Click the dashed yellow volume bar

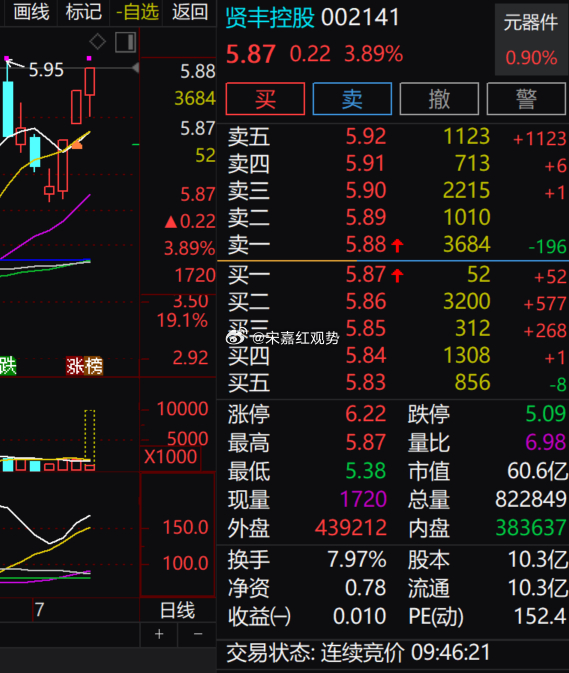[x=90, y=435]
